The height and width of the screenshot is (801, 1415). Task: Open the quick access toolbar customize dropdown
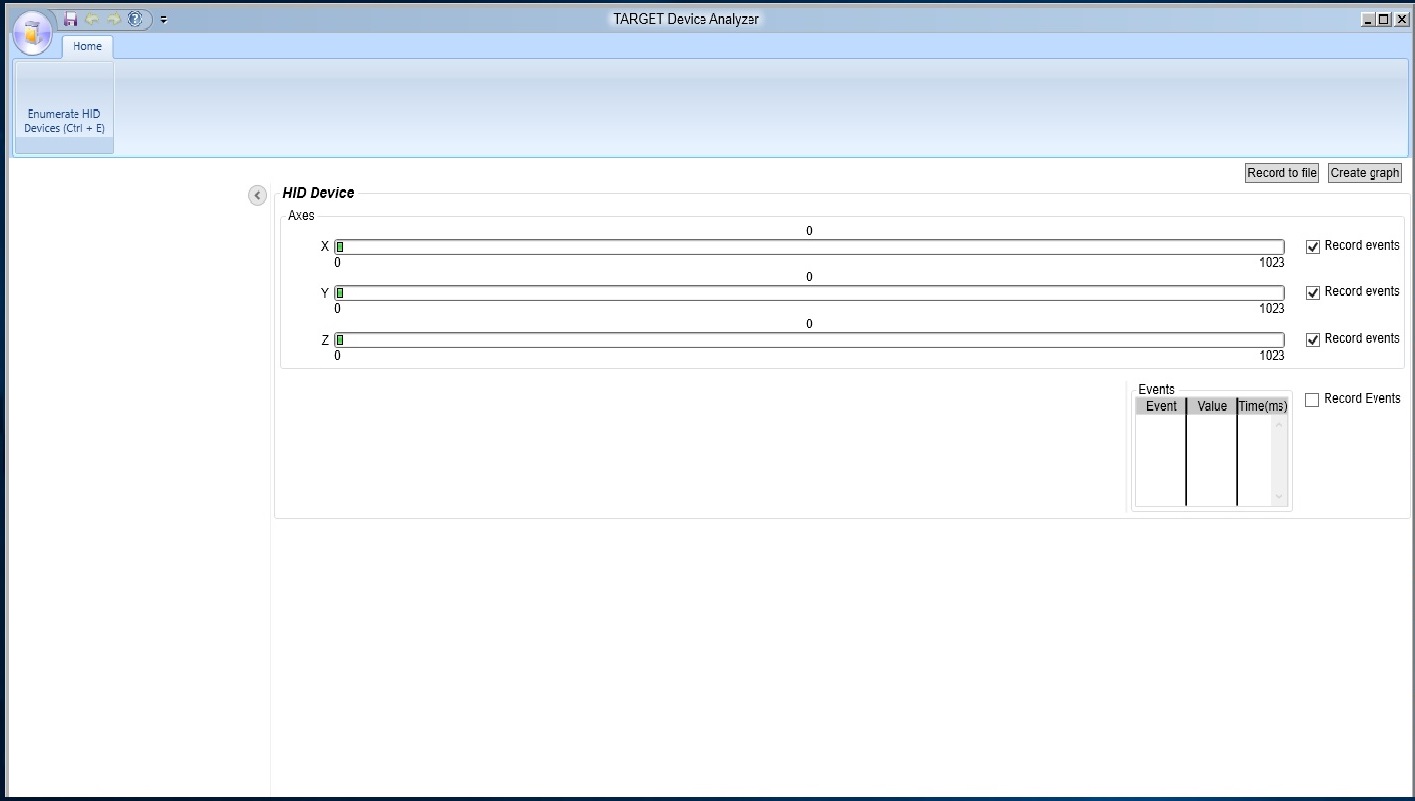coord(164,19)
